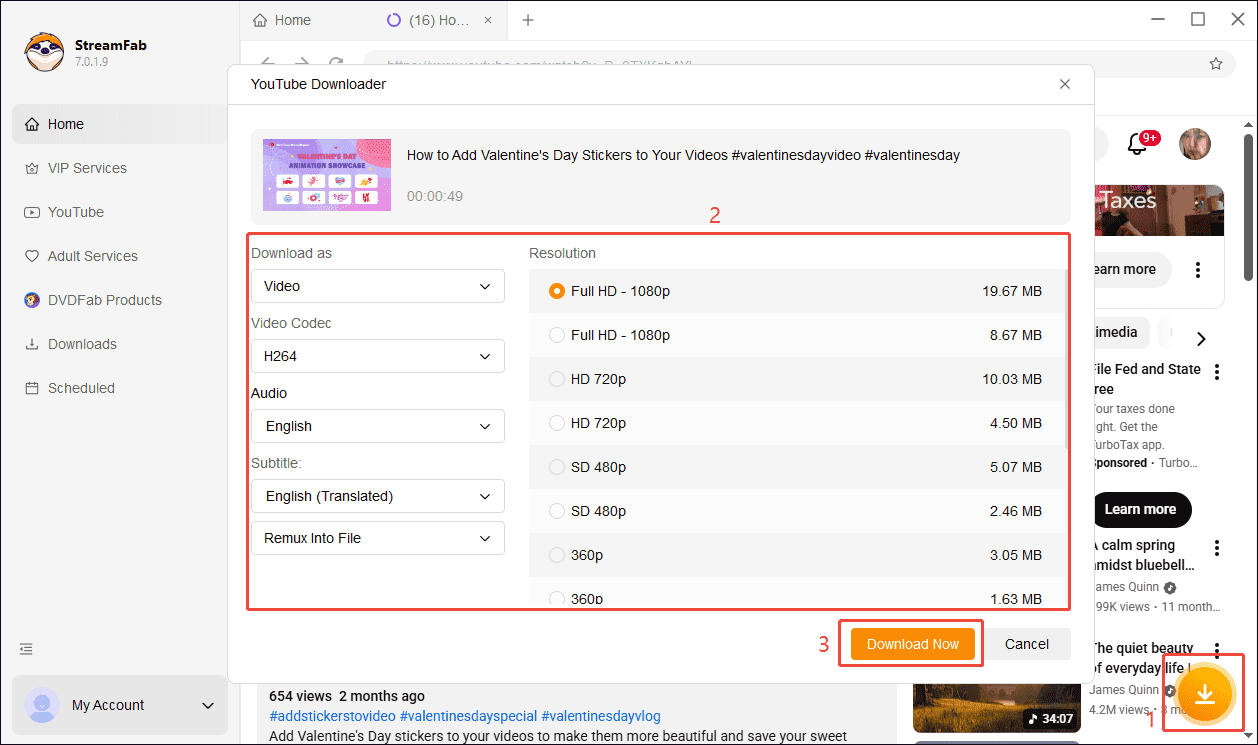
Task: Open the Scheduled tasks section
Action: (x=80, y=388)
